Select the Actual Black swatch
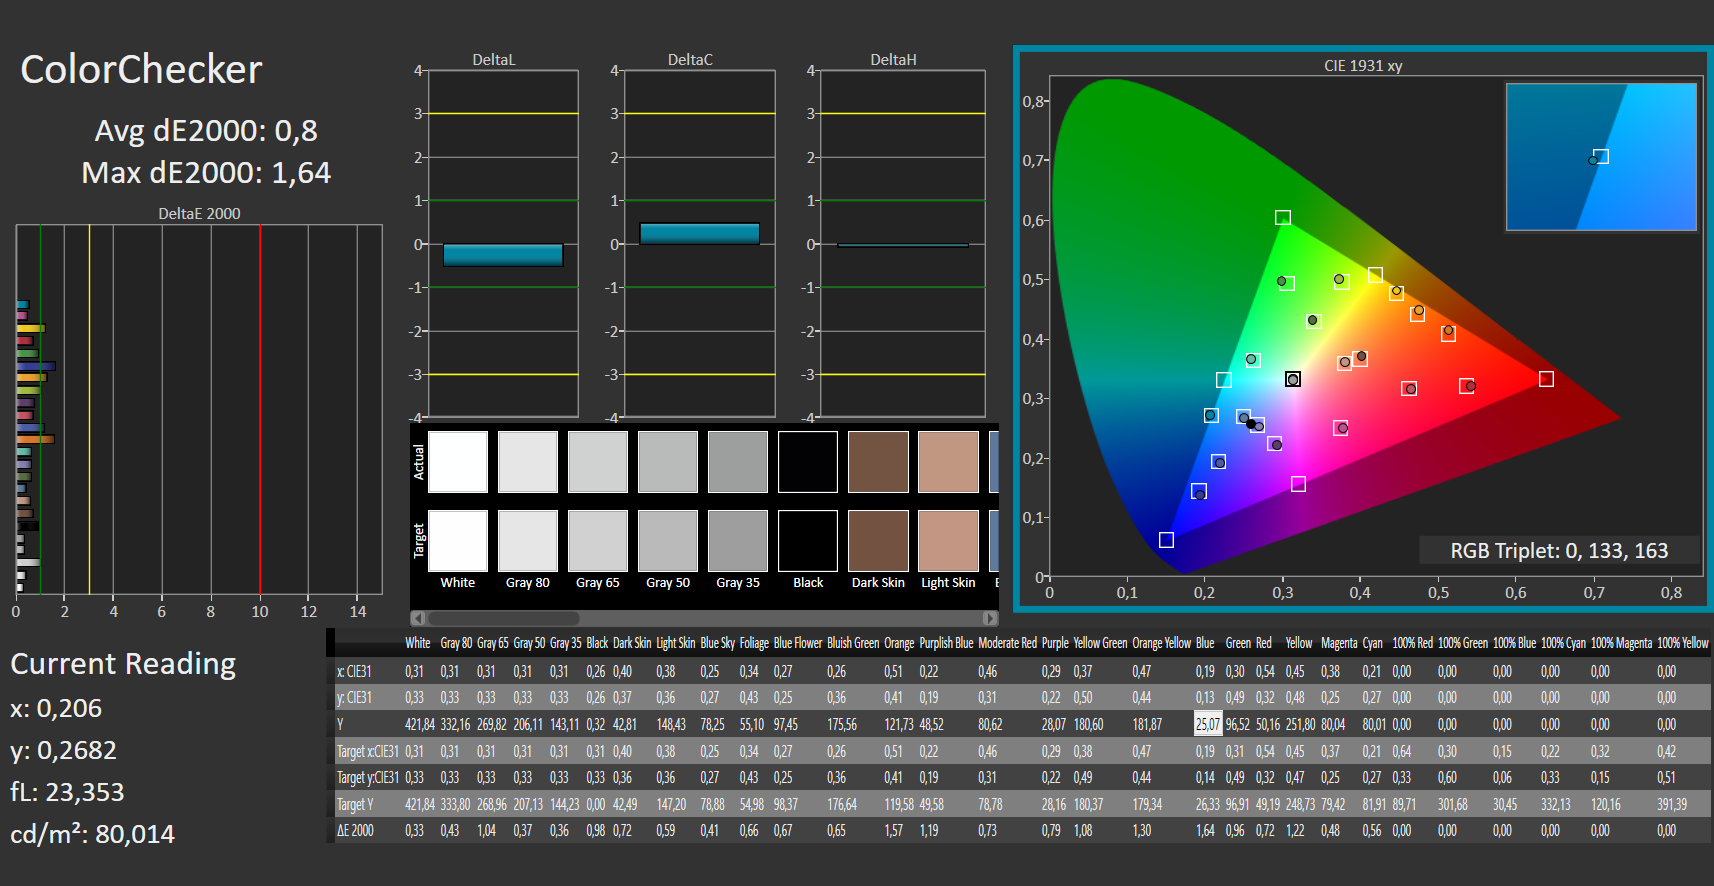 pyautogui.click(x=808, y=462)
